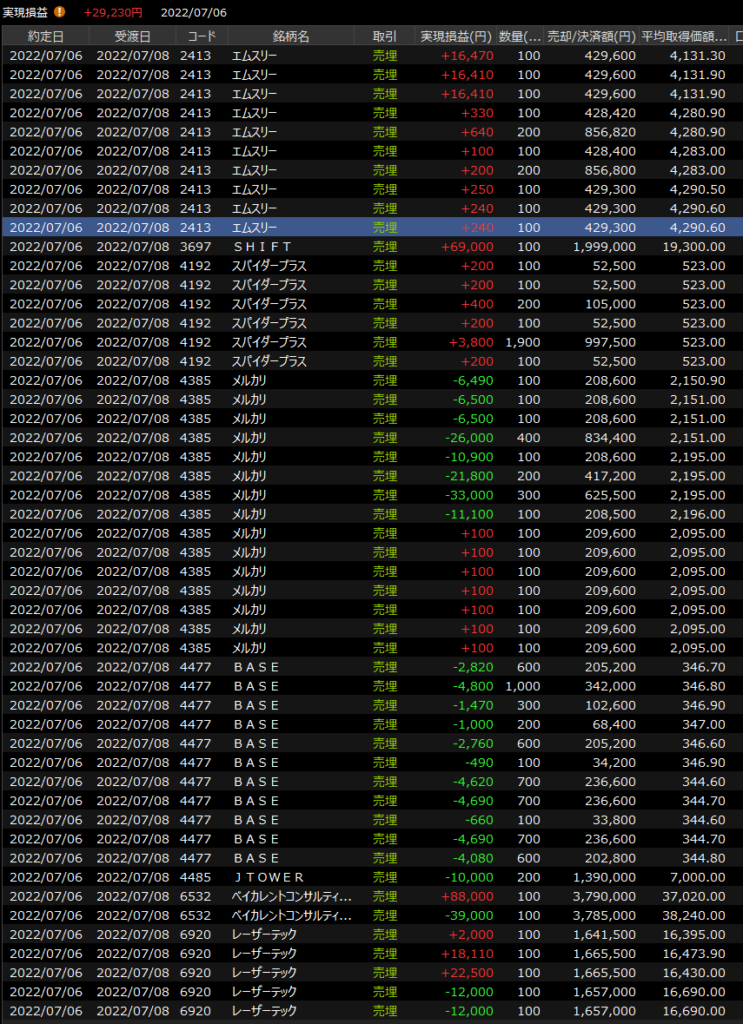Click the 2022/07/06 date at the top

194,12
